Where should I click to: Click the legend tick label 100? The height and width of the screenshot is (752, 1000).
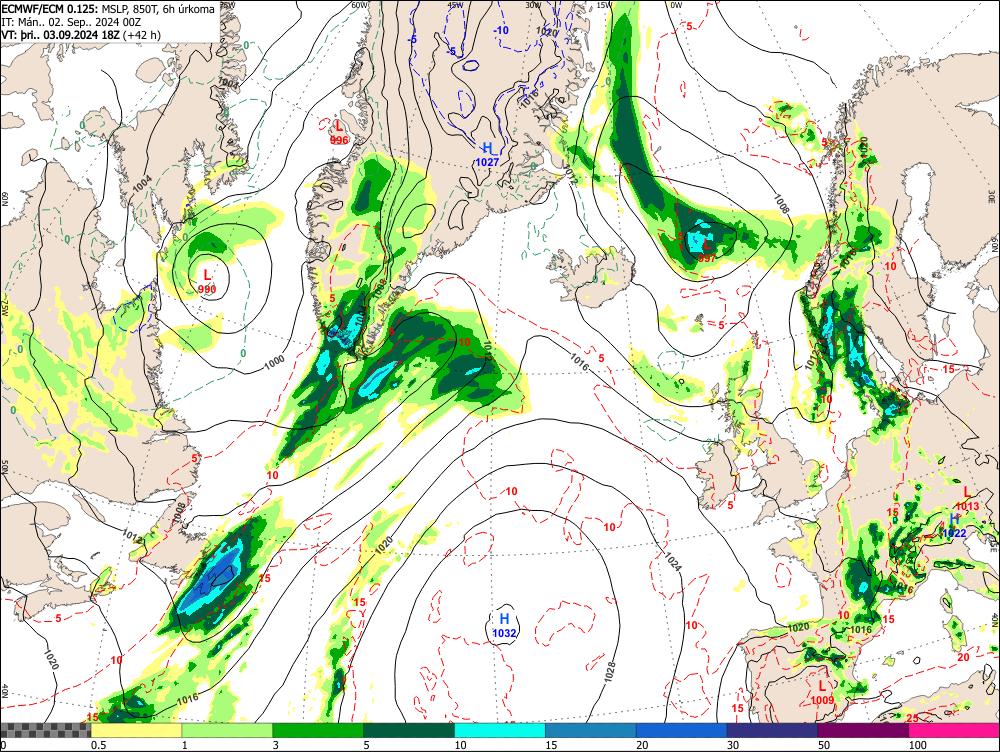[918, 745]
